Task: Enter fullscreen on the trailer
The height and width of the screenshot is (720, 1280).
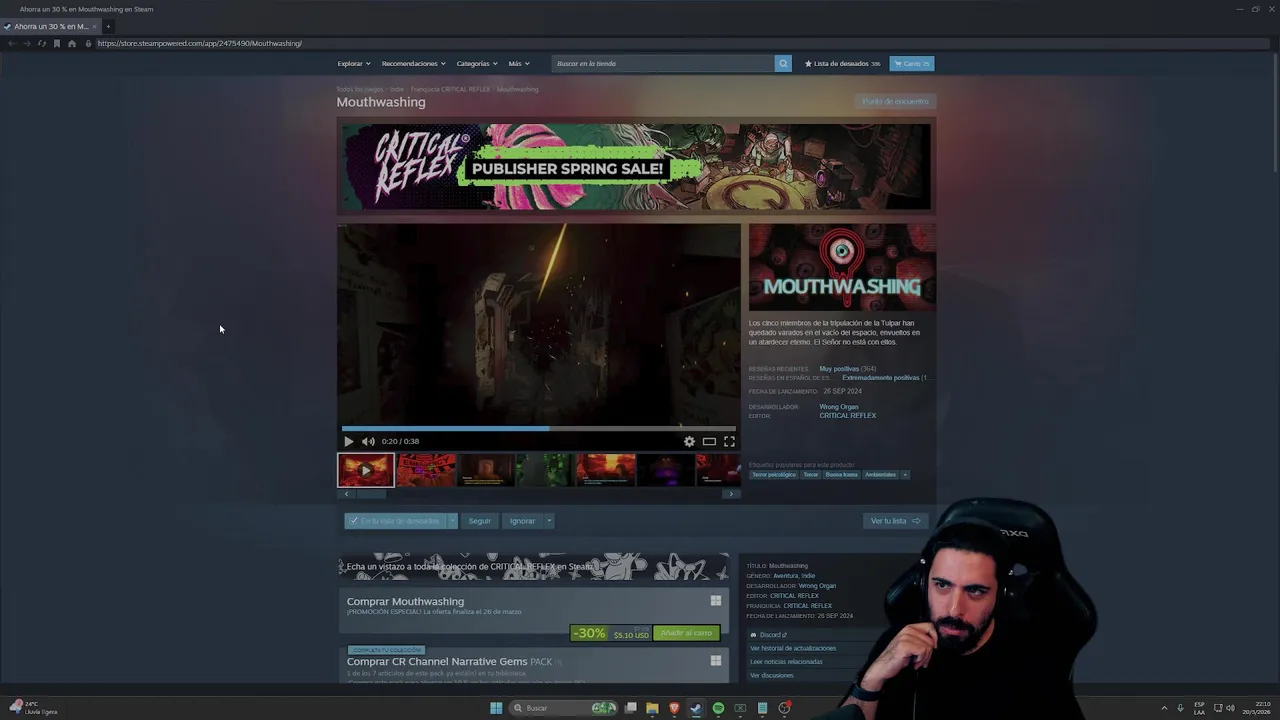Action: tap(729, 441)
